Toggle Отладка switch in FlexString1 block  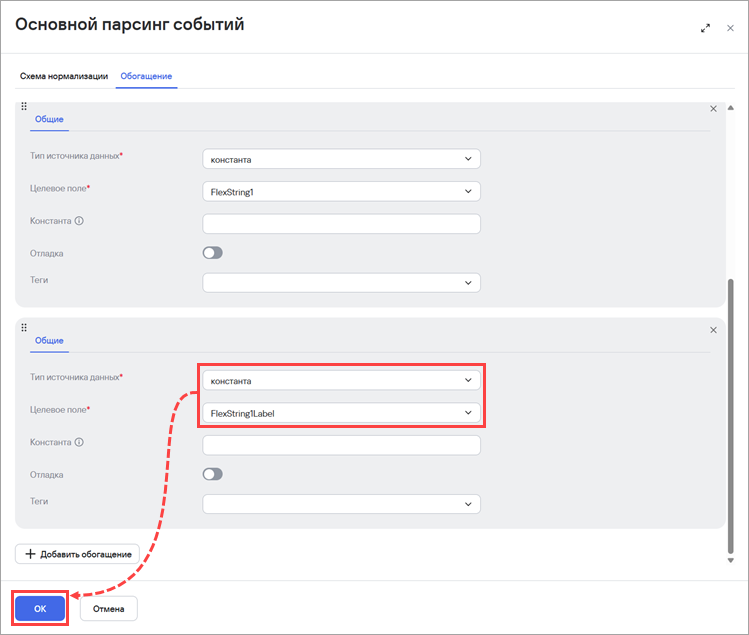pyautogui.click(x=213, y=253)
